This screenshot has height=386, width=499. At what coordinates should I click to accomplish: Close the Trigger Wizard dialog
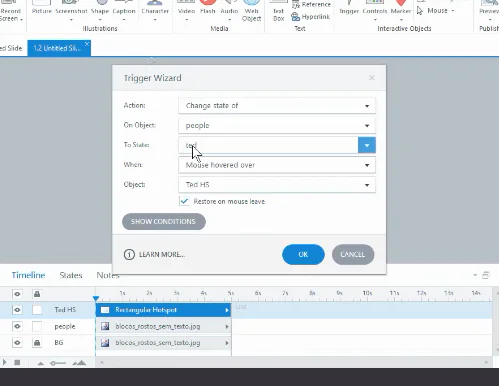371,78
